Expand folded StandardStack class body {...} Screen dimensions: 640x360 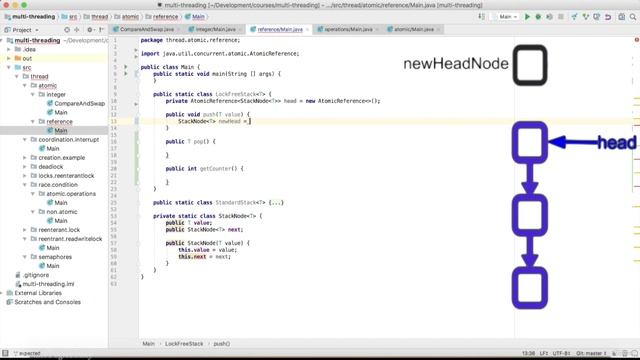pos(276,202)
